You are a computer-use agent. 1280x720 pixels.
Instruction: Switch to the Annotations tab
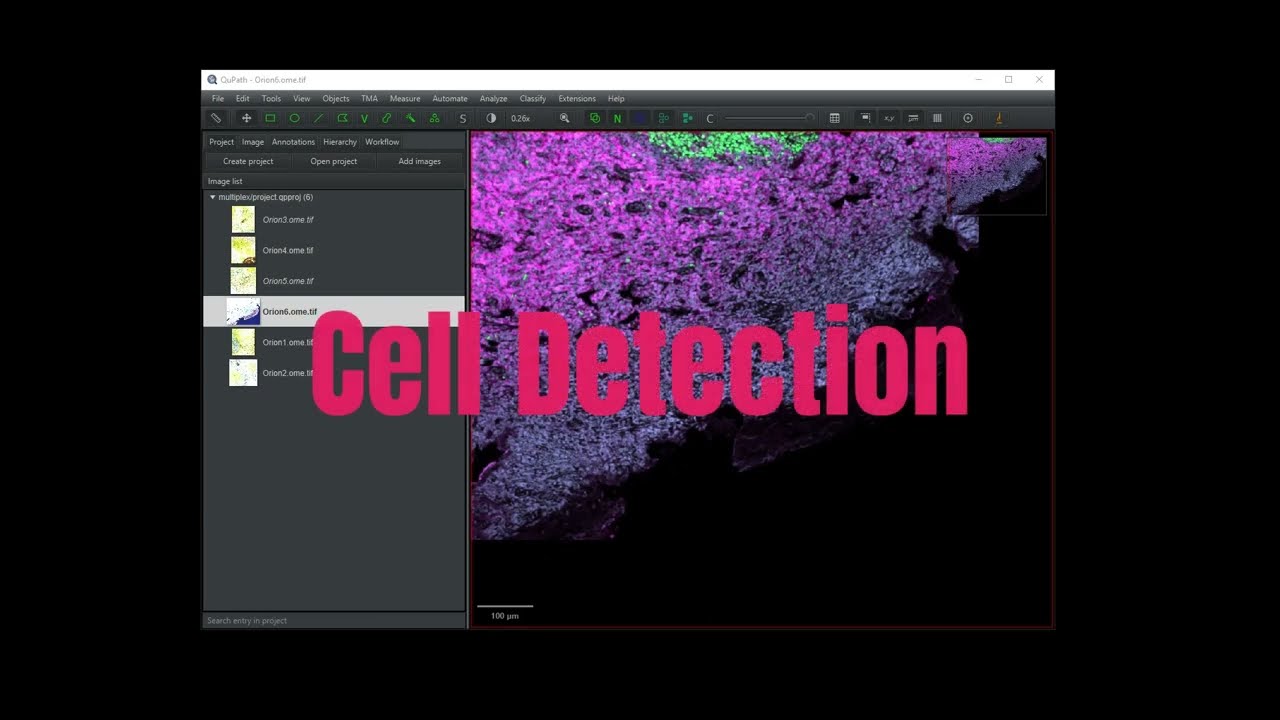tap(292, 142)
